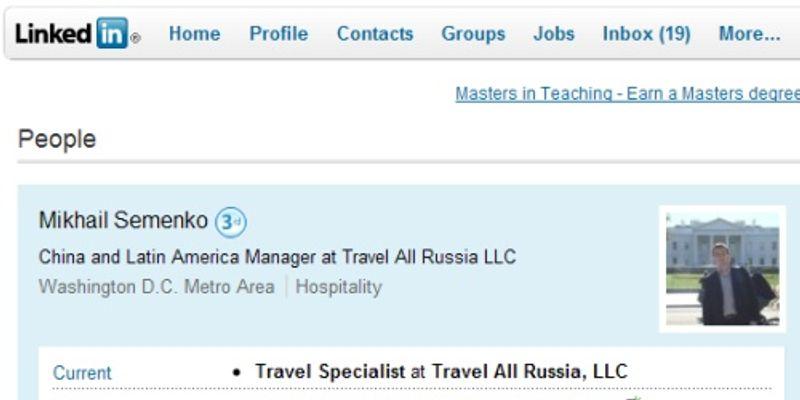Click the Travel All Russia, LLC company name

click(x=529, y=371)
